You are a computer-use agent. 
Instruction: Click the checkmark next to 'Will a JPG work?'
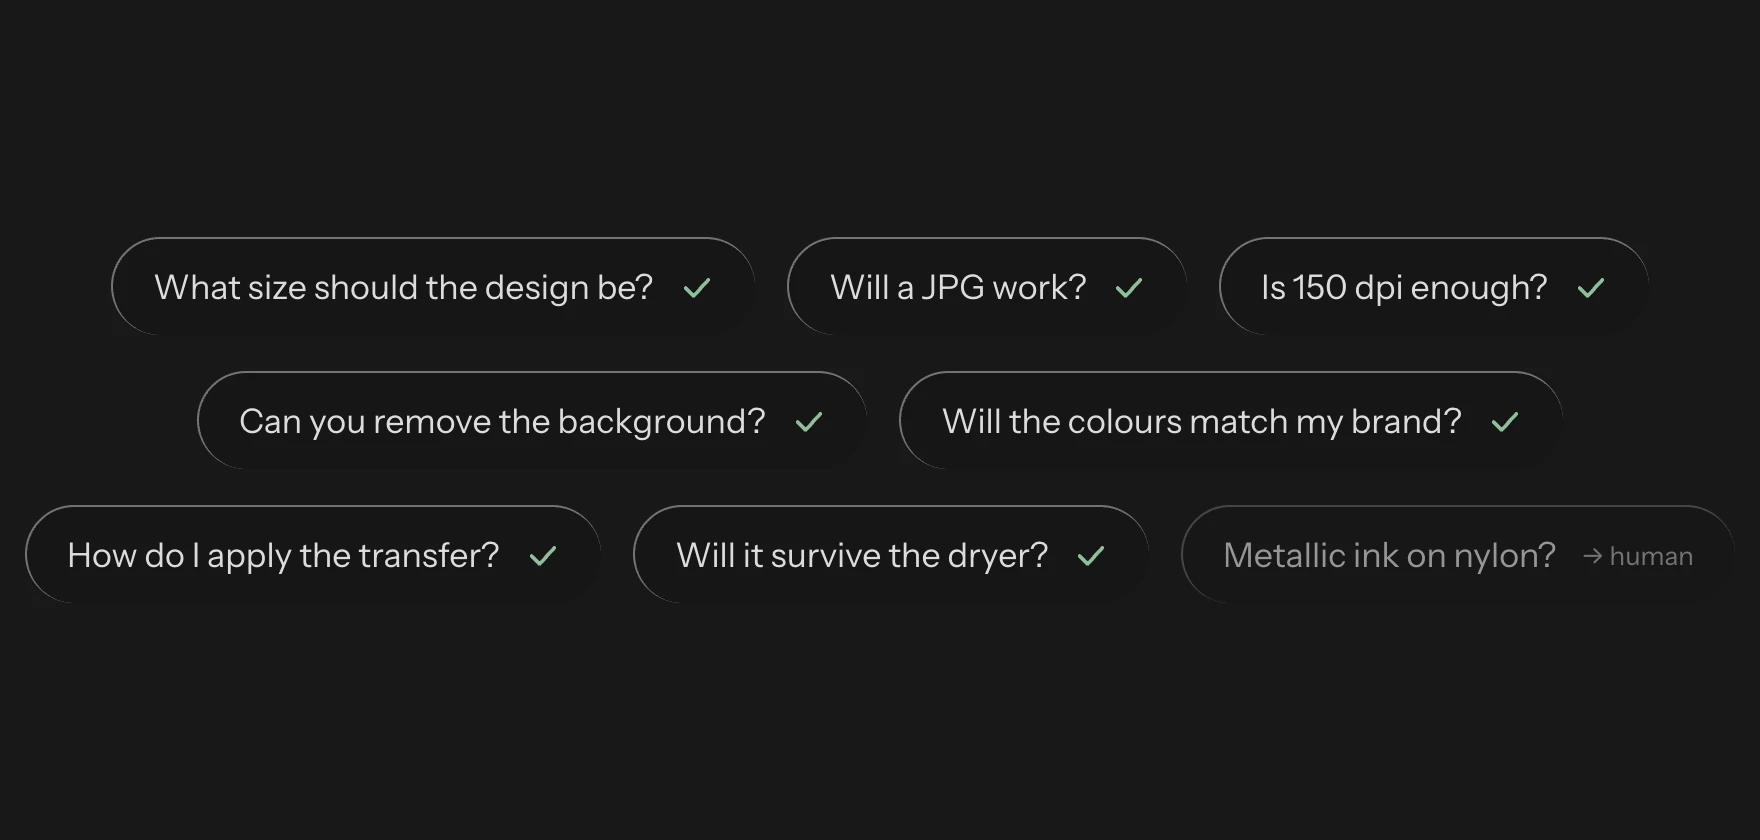(x=1129, y=288)
